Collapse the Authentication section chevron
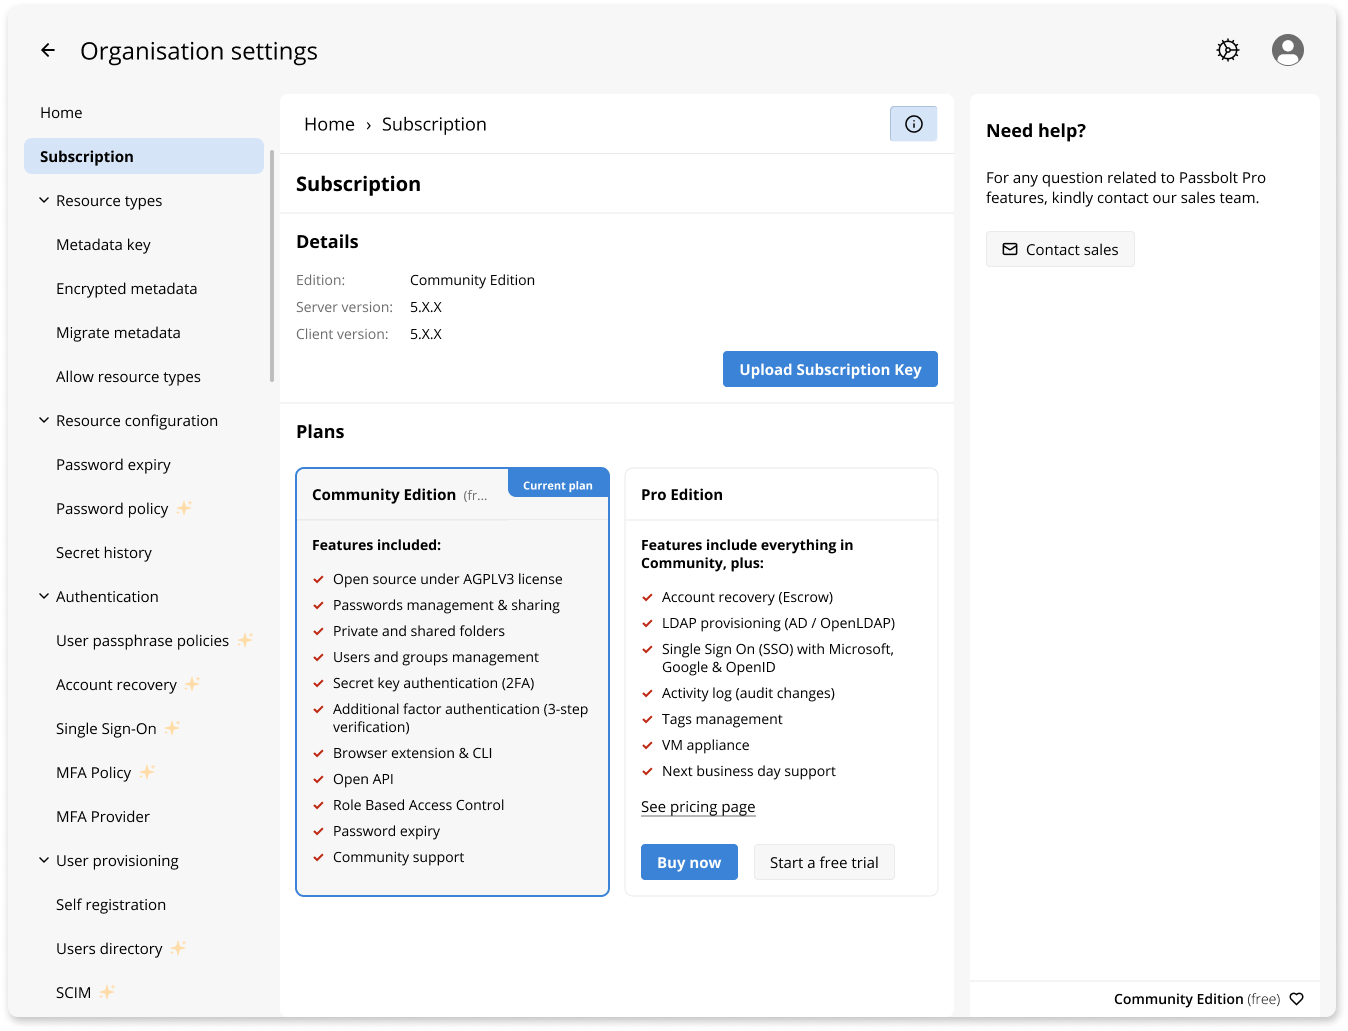 pyautogui.click(x=44, y=596)
